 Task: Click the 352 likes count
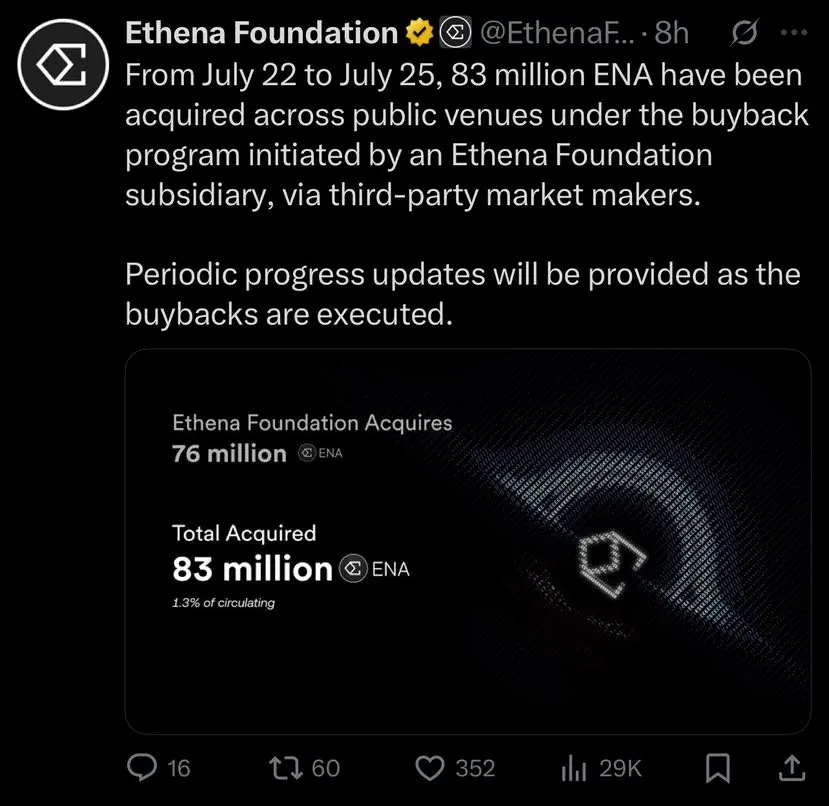[x=475, y=768]
